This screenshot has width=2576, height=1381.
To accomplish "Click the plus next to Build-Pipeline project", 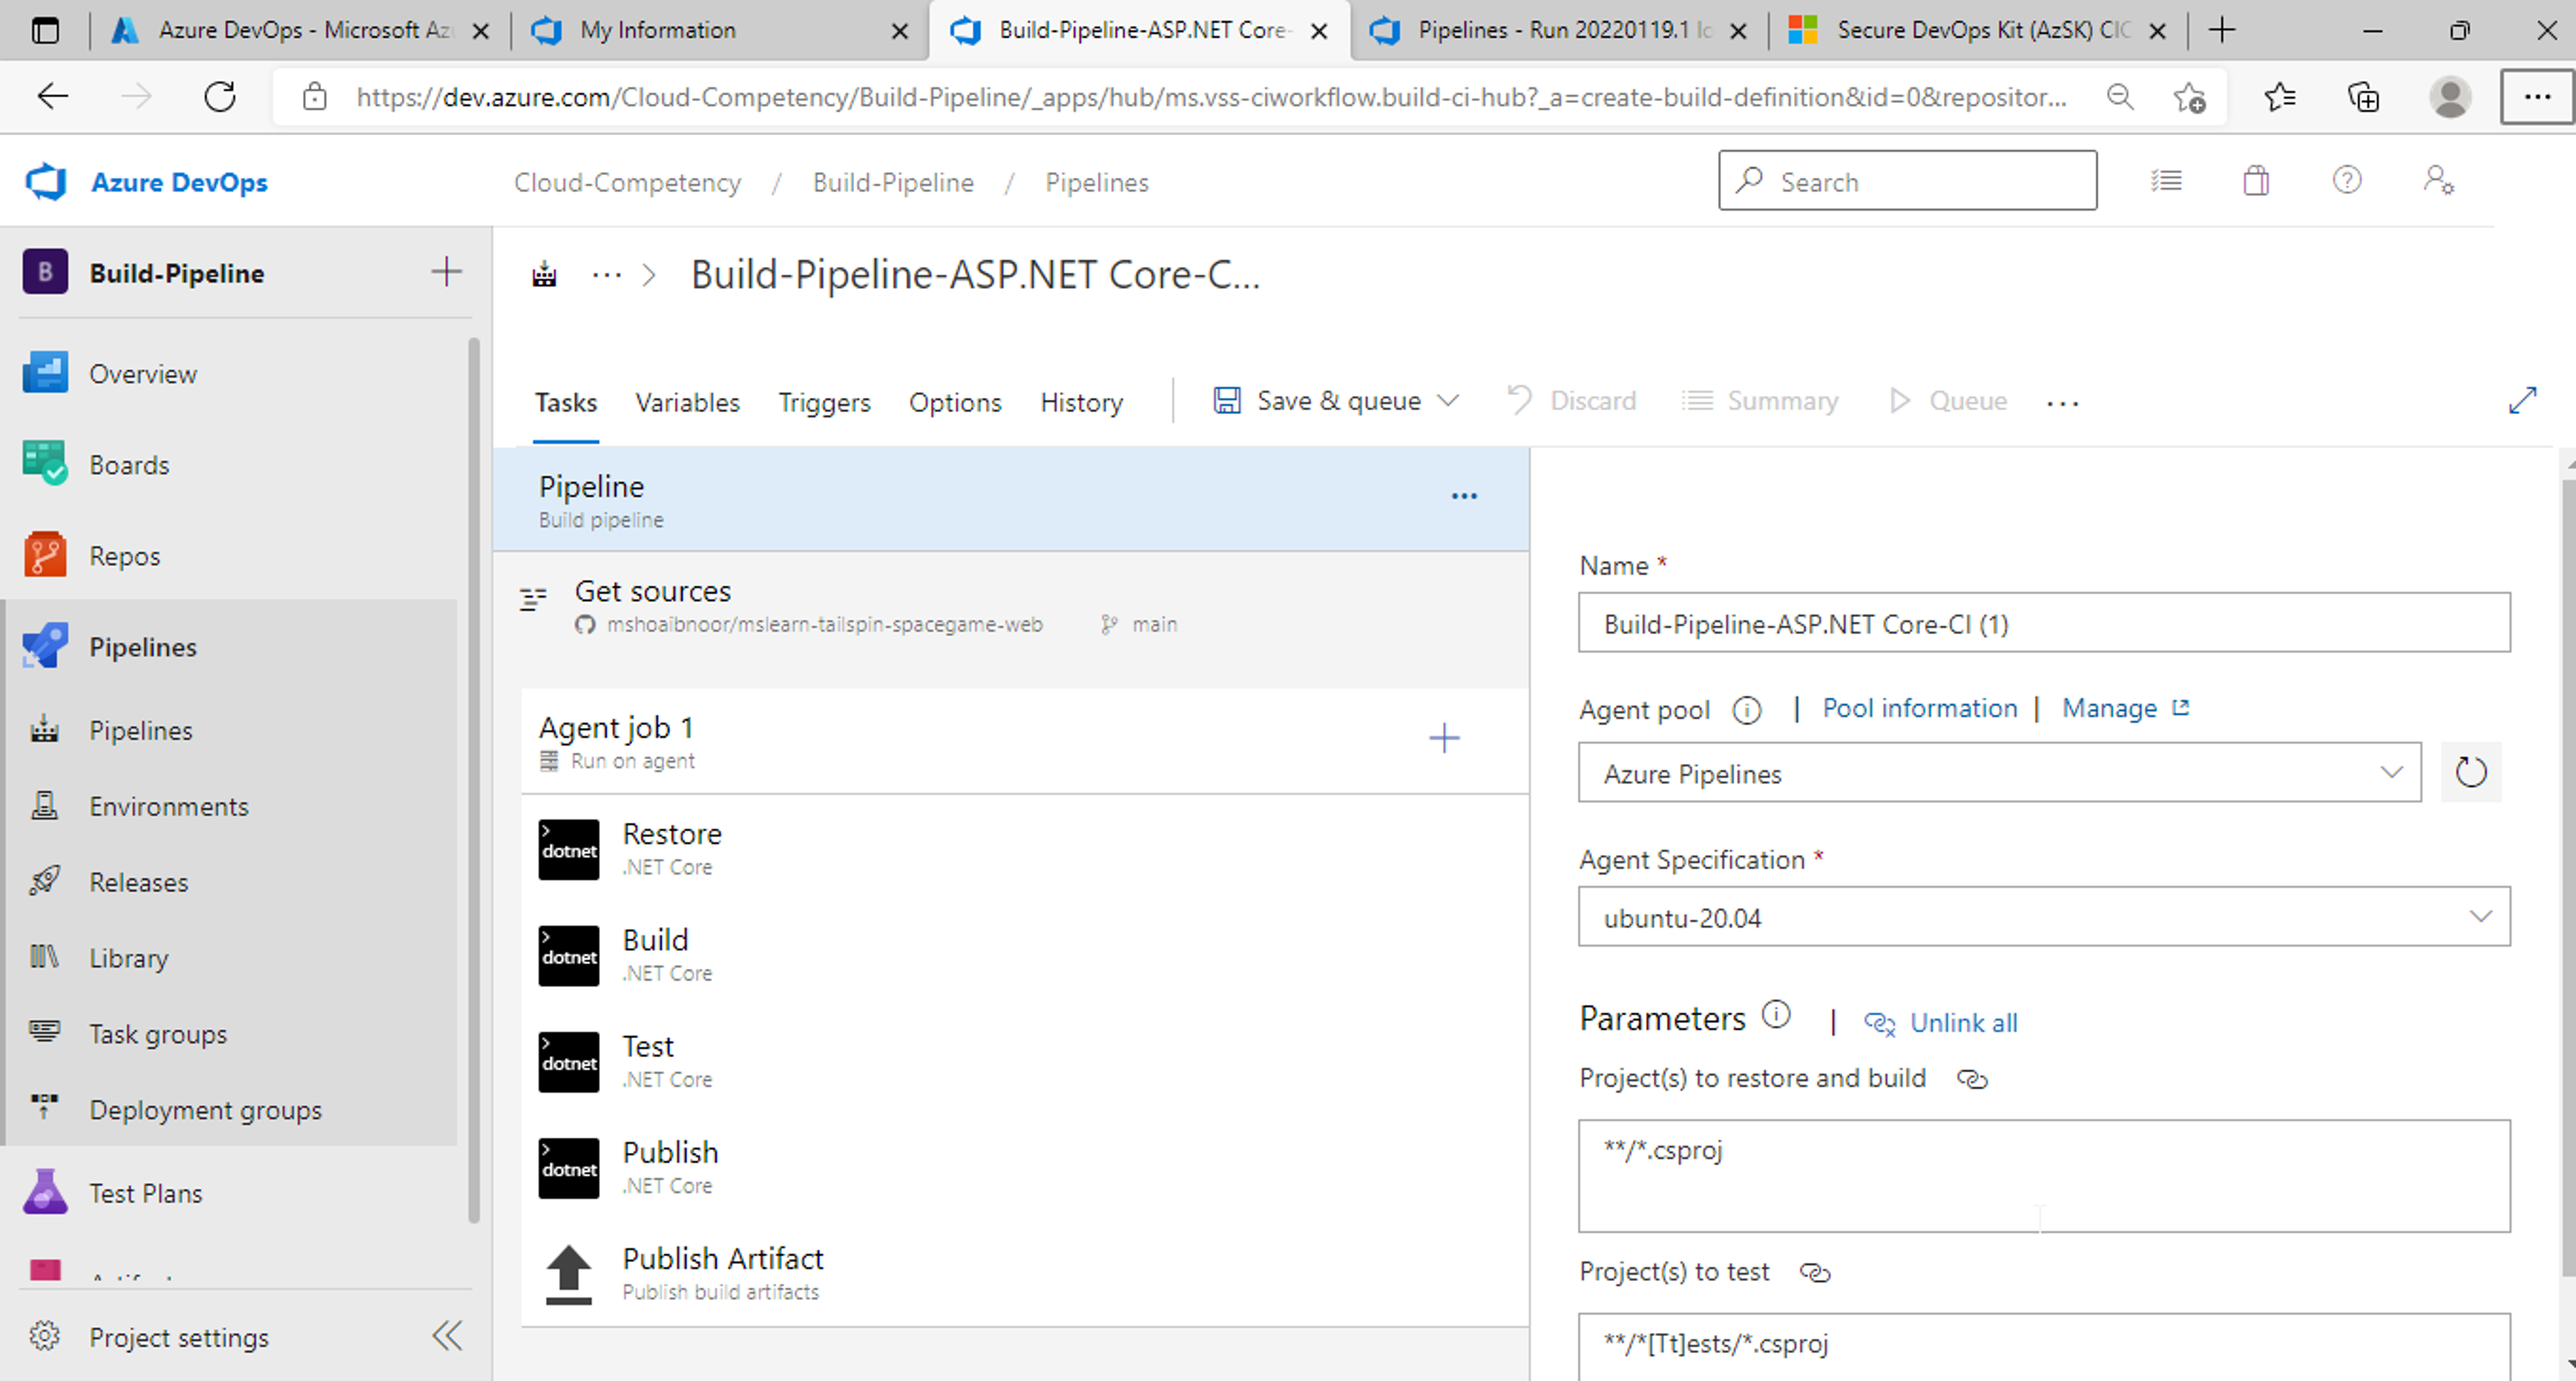I will point(446,272).
